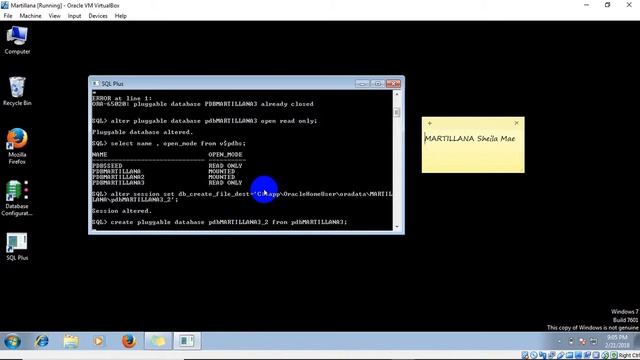The width and height of the screenshot is (640, 360).
Task: Click the VirtualBox hard disk status icon
Action: (x=525, y=356)
